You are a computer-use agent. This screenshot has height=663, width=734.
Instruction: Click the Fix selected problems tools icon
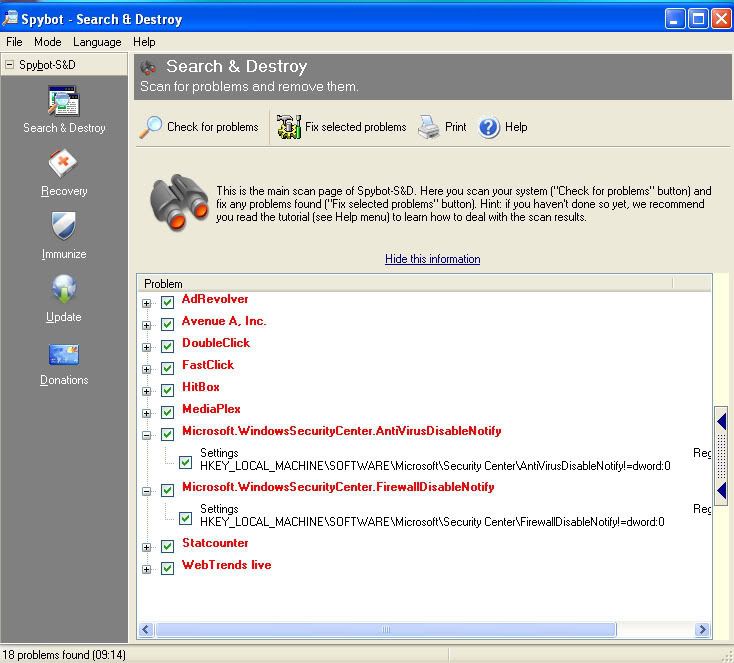click(289, 127)
